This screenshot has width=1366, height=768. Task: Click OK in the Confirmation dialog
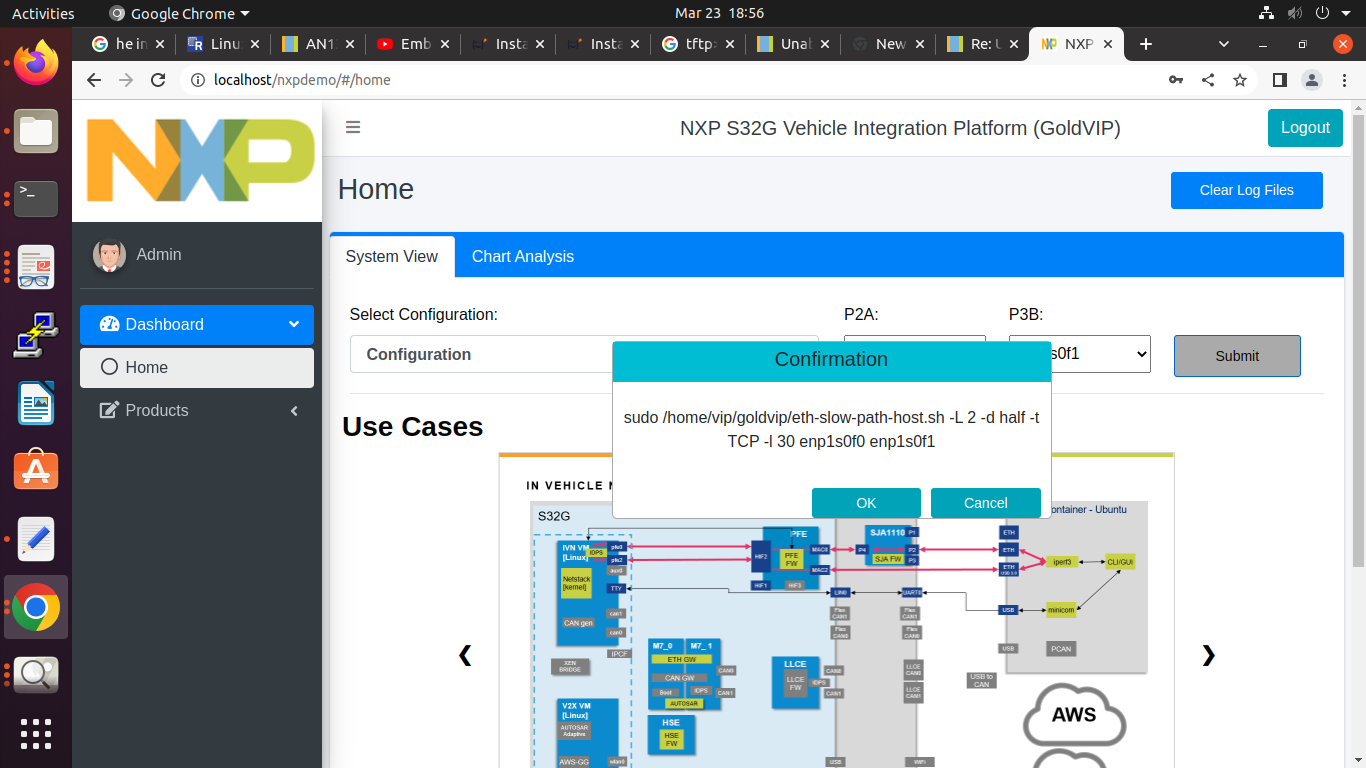coord(866,503)
